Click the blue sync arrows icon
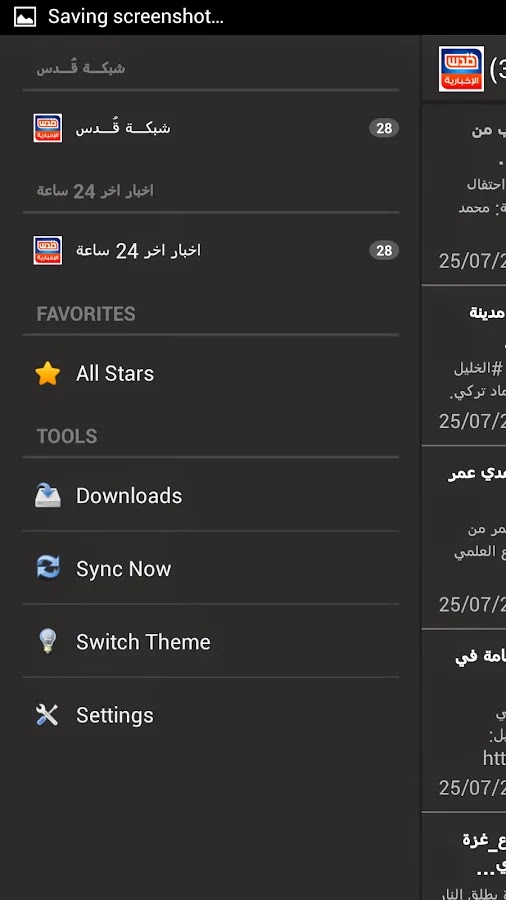506x900 pixels. pyautogui.click(x=48, y=568)
